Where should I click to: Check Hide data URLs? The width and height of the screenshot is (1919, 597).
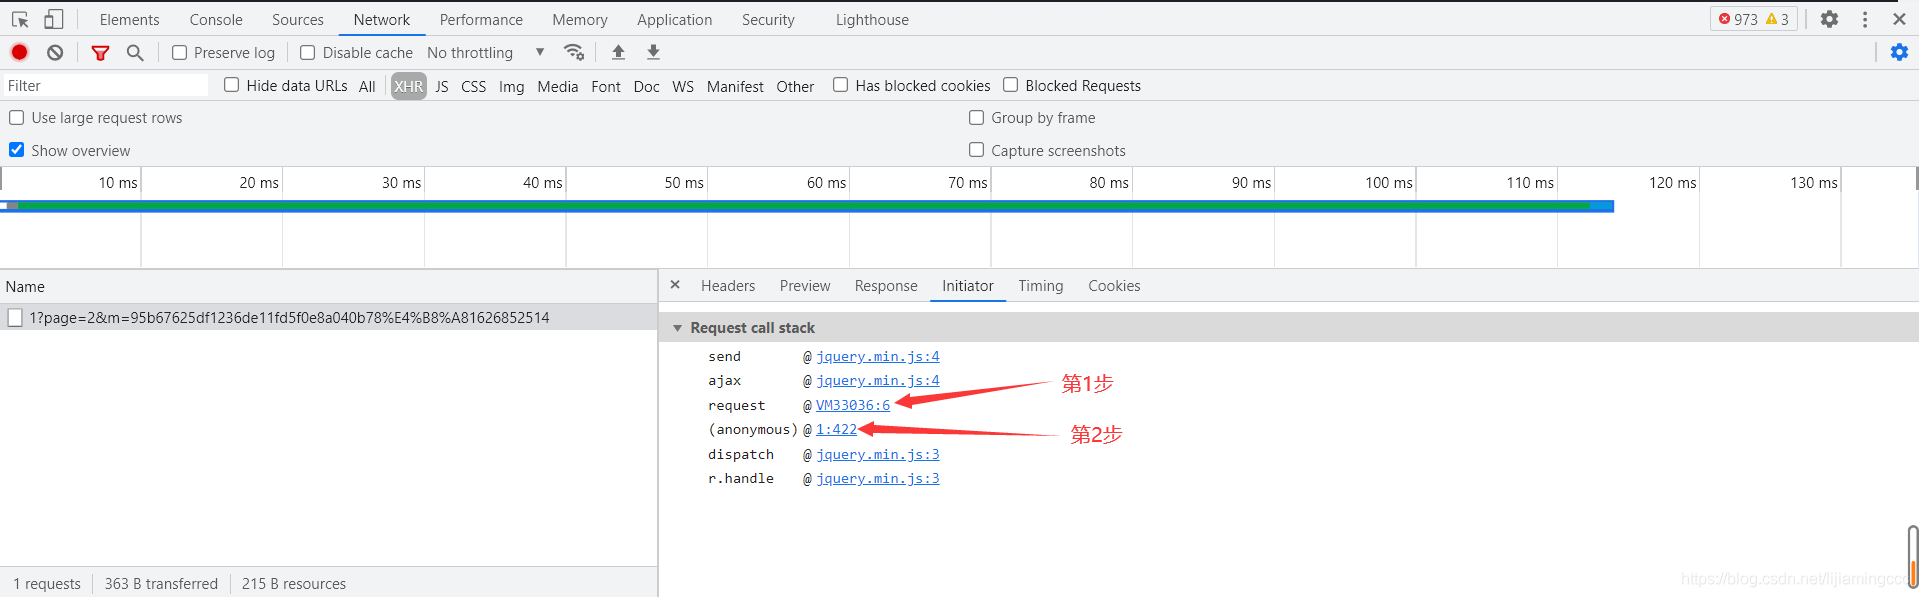pos(231,85)
